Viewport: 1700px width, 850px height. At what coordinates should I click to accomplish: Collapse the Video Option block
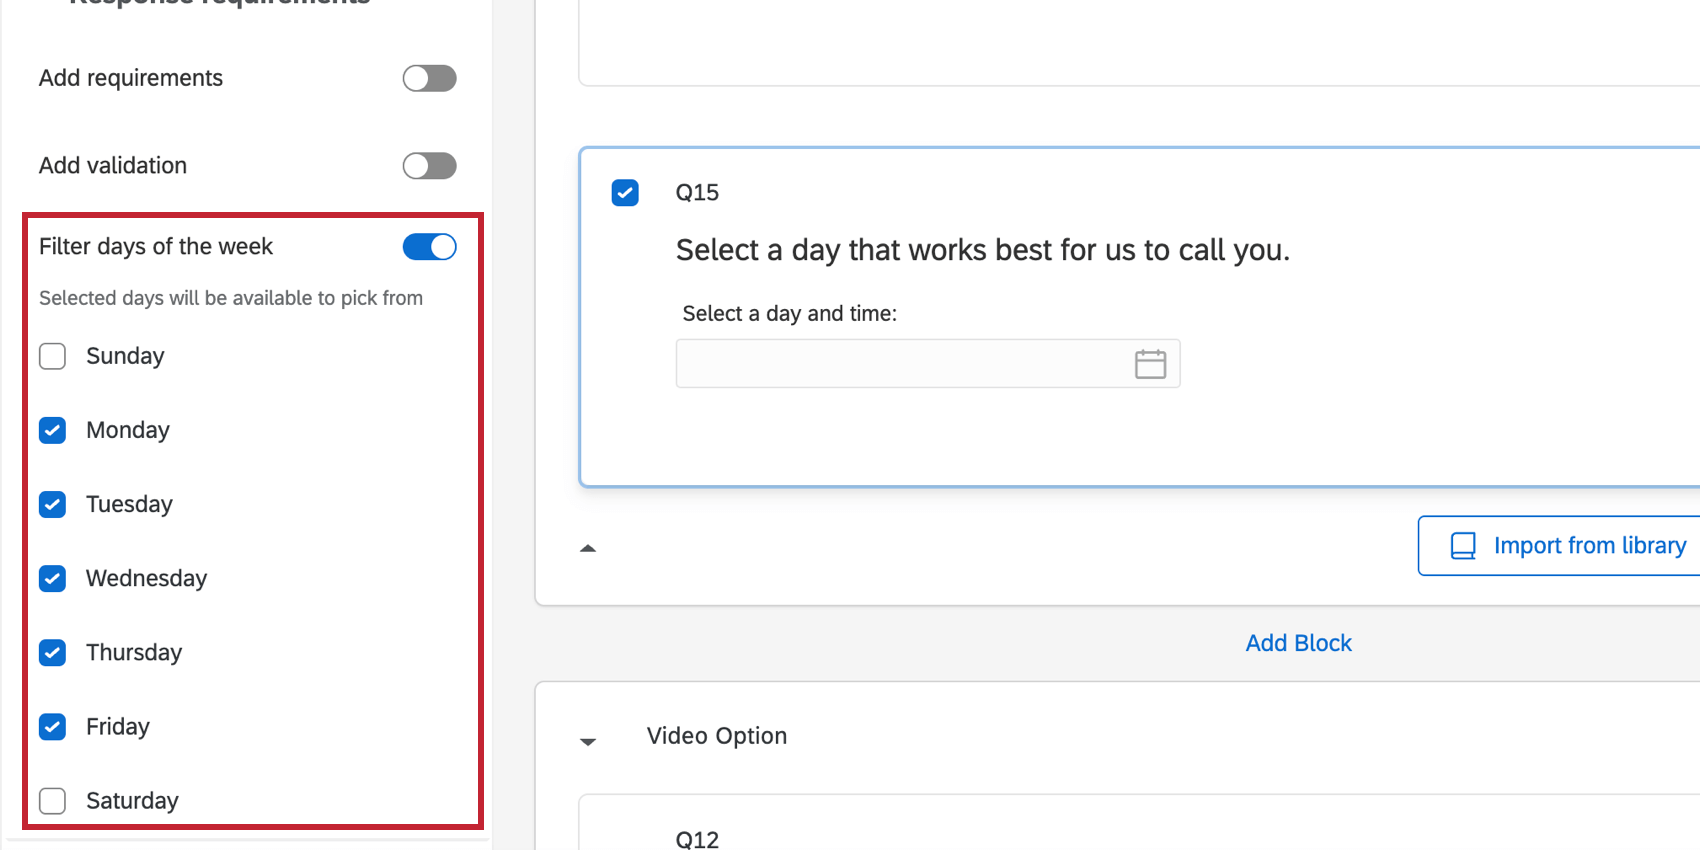[588, 742]
